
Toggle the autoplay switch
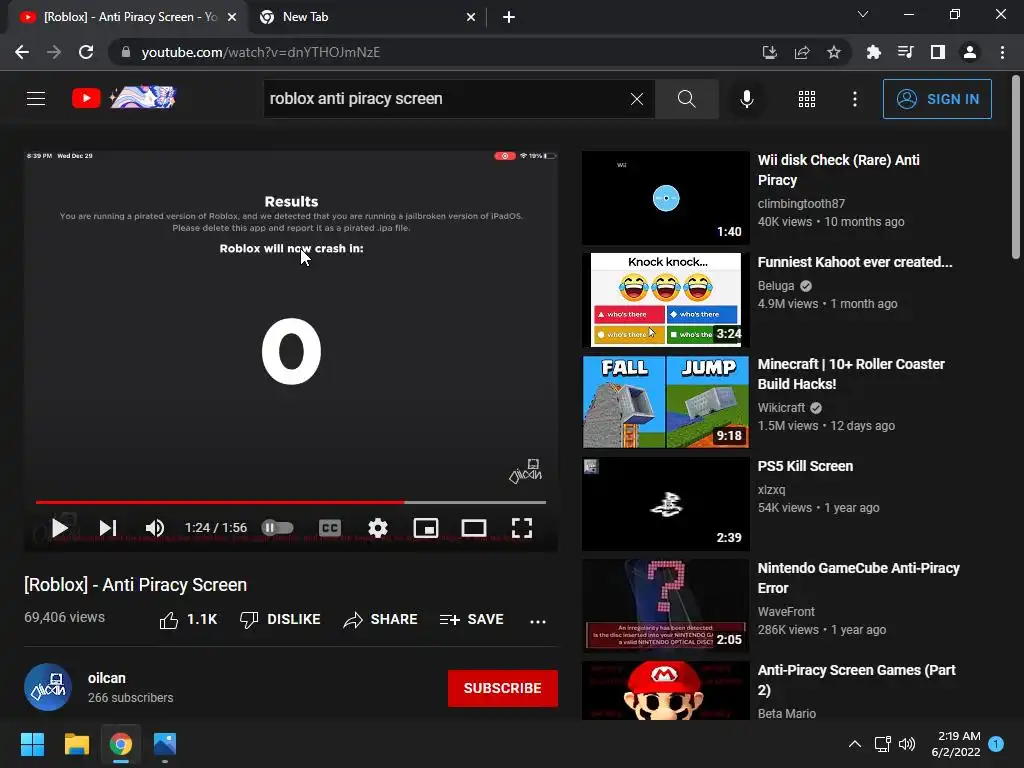(x=278, y=528)
